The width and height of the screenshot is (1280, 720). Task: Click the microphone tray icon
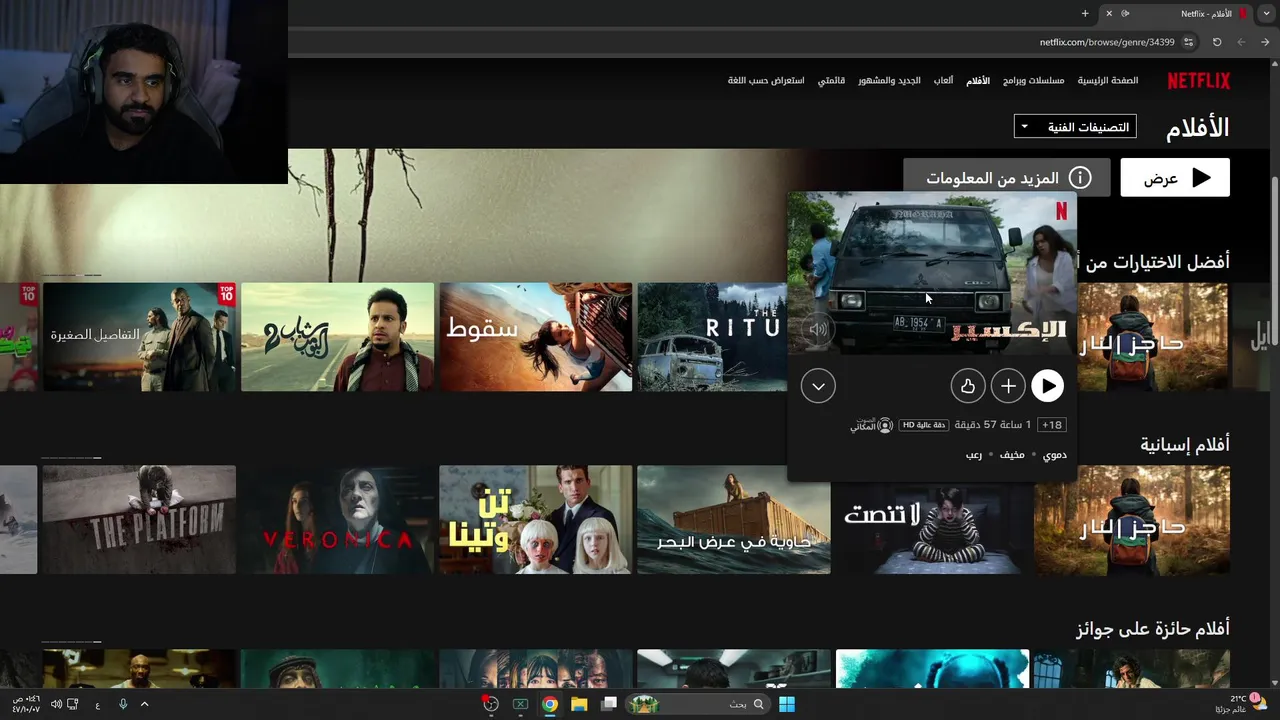(123, 704)
